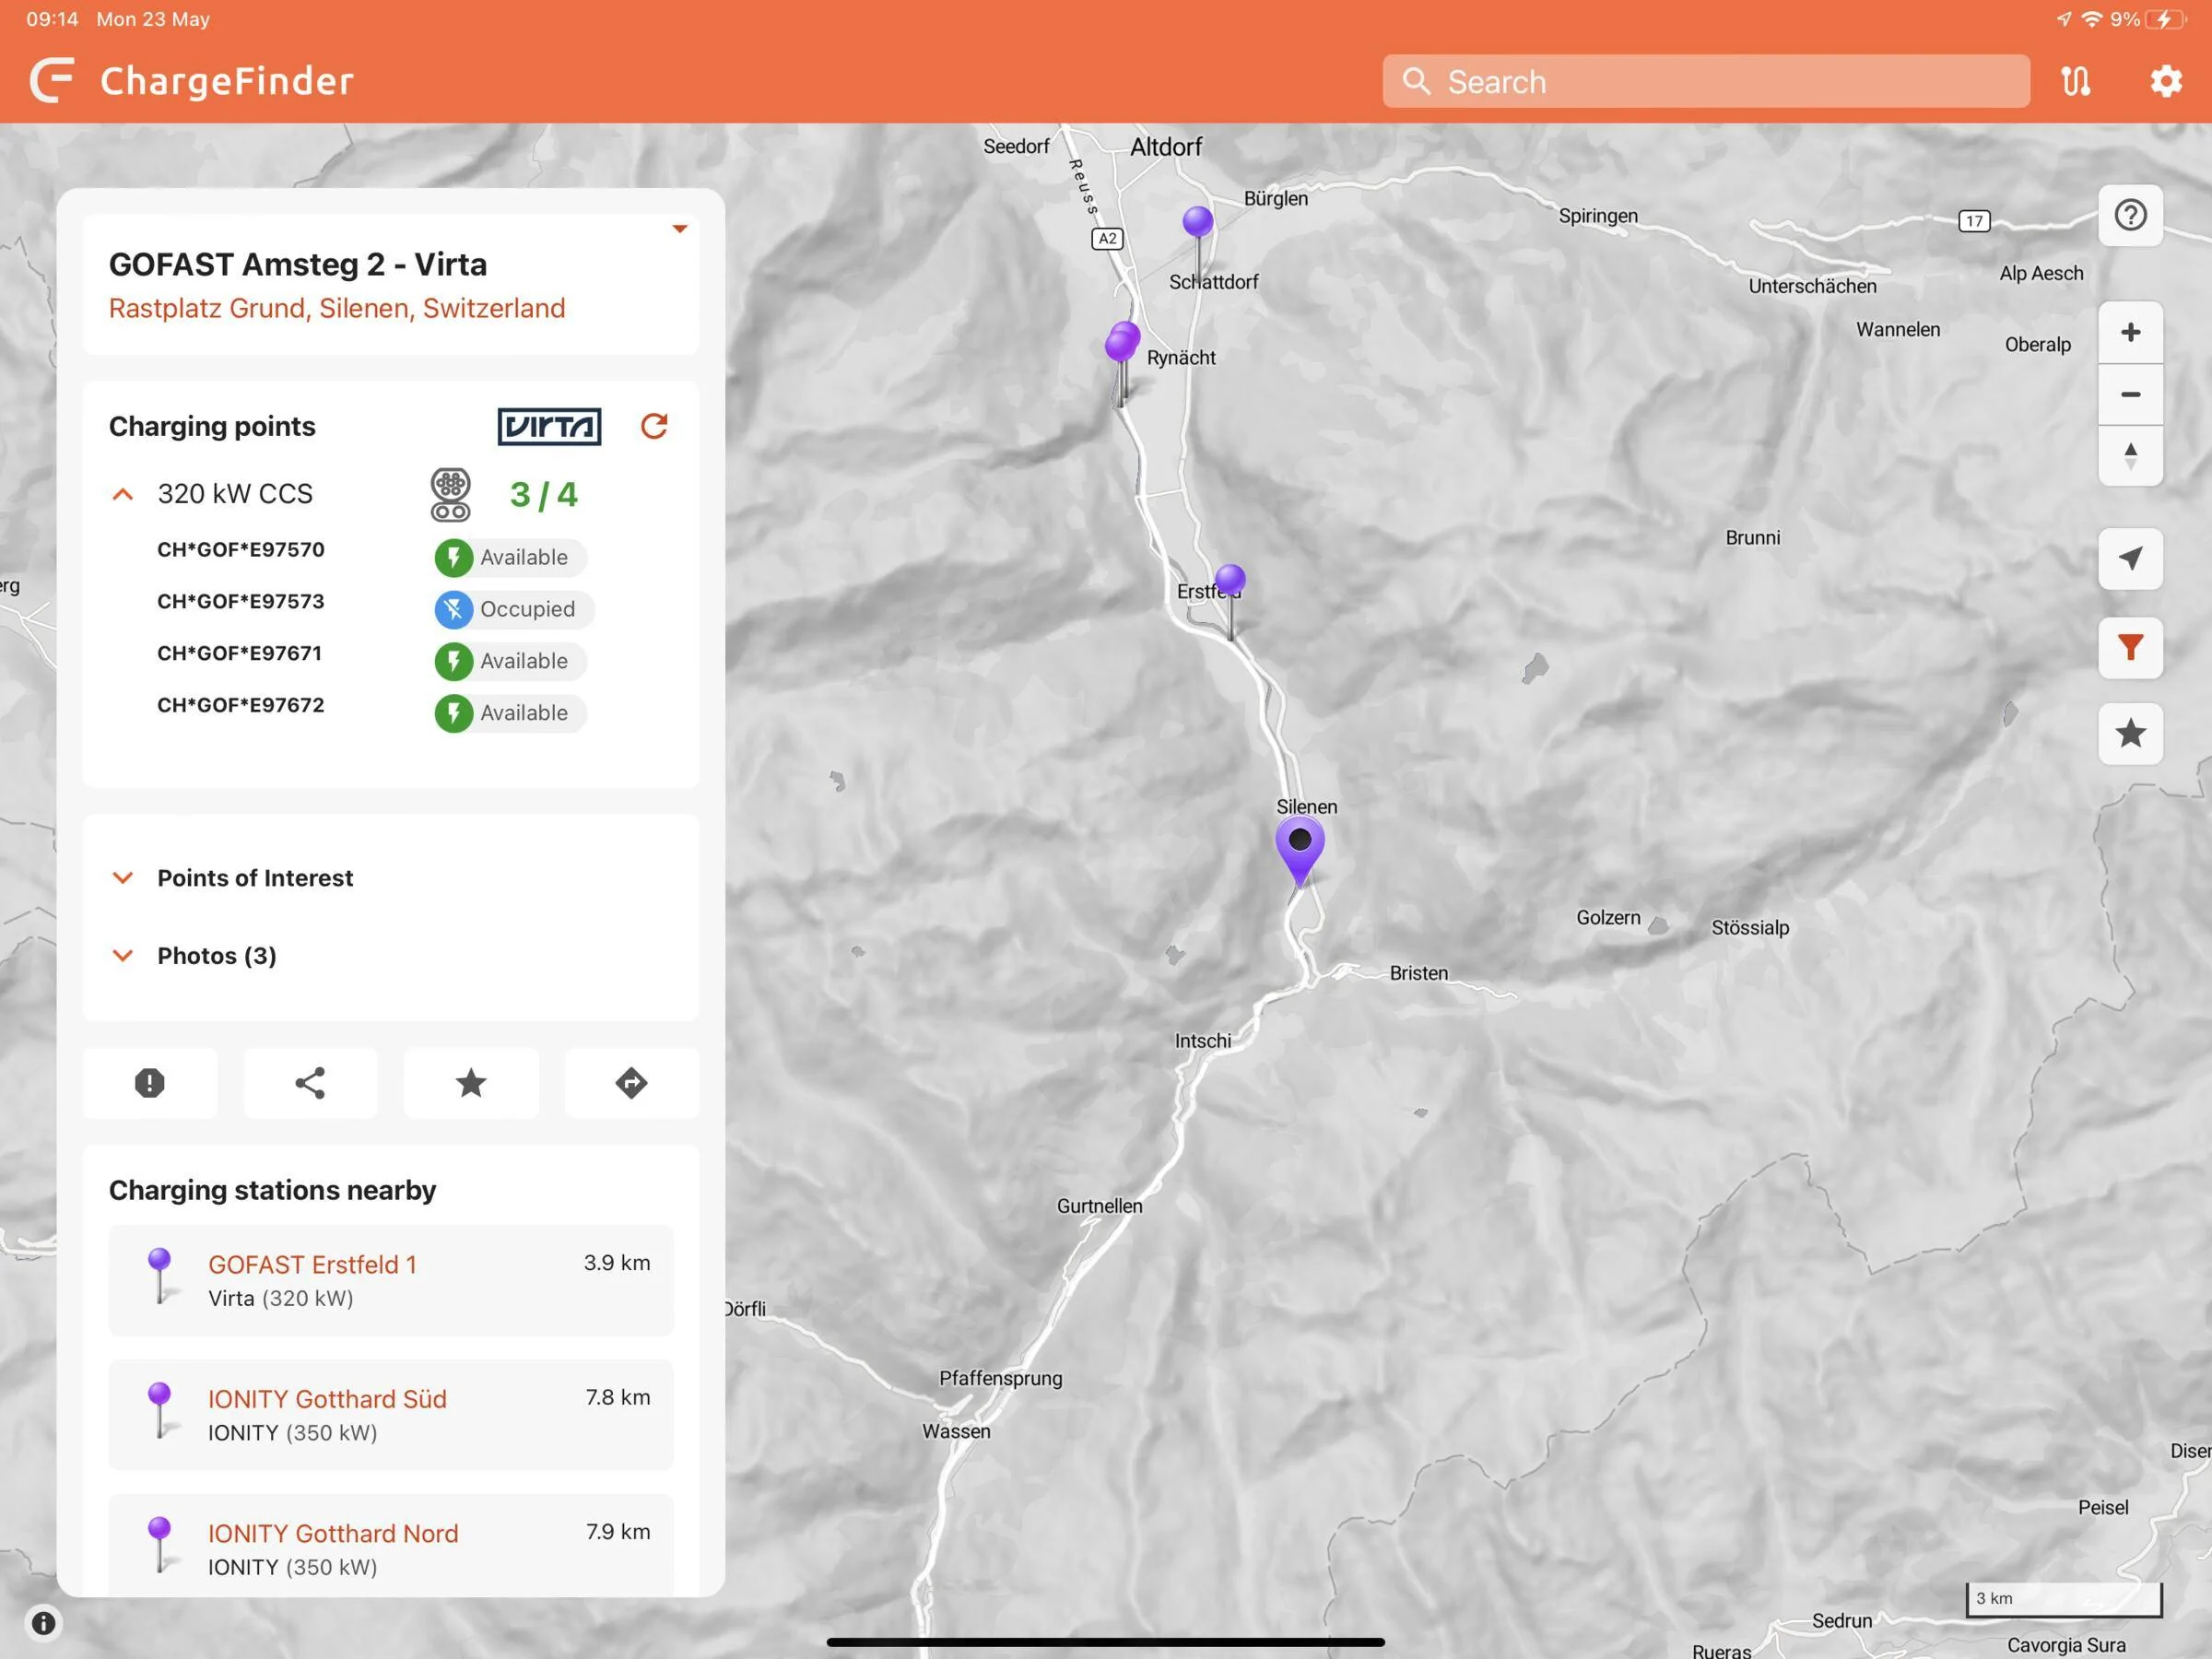Open the charger filter funnel
Viewport: 2212px width, 1659px height.
click(2130, 647)
